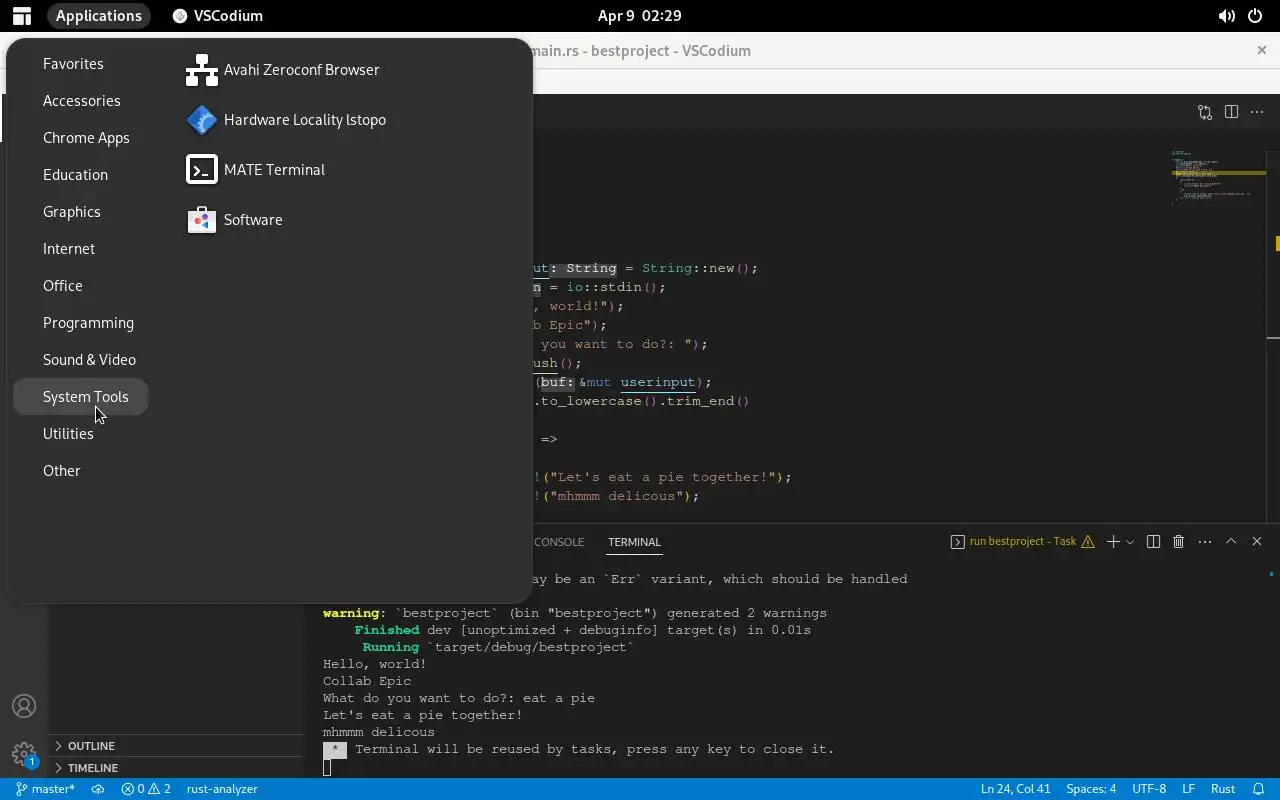This screenshot has width=1280, height=800.
Task: Launch the Software app
Action: tap(235, 220)
